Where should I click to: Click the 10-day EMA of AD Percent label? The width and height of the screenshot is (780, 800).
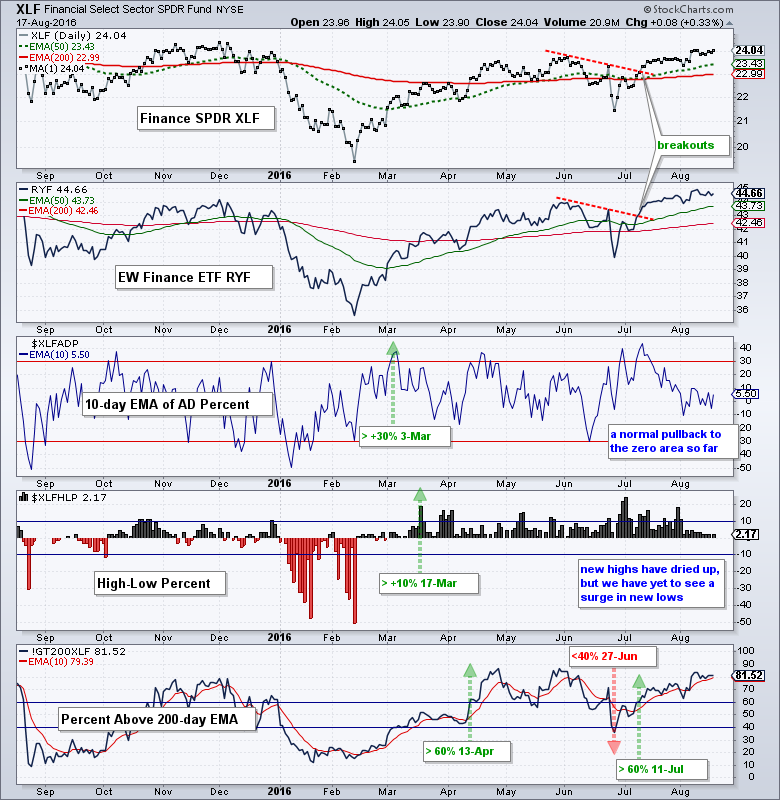click(x=178, y=405)
